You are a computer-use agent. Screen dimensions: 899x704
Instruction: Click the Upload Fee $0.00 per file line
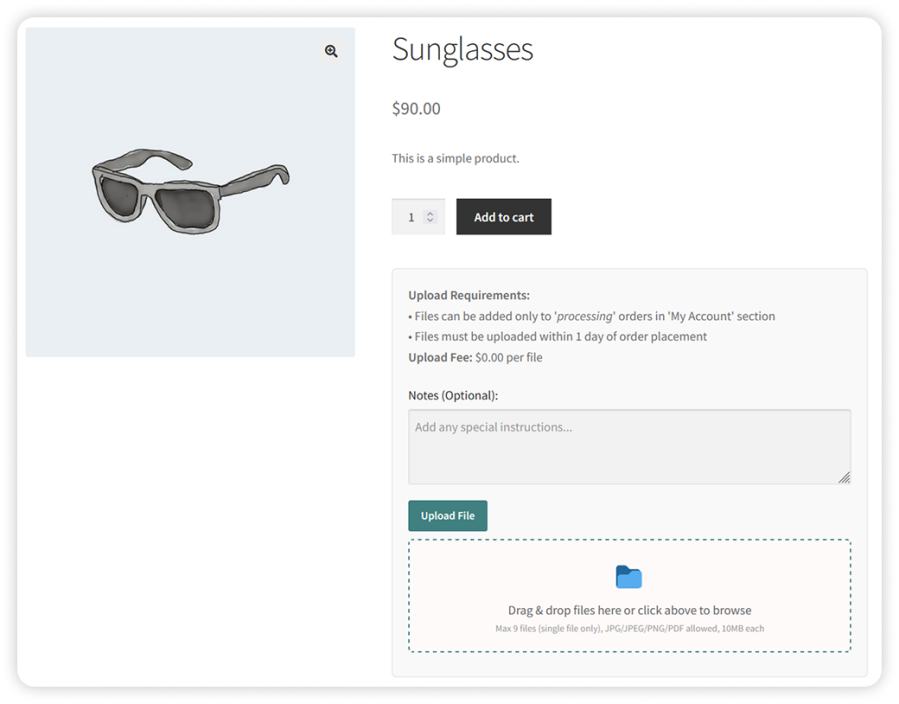click(x=475, y=357)
